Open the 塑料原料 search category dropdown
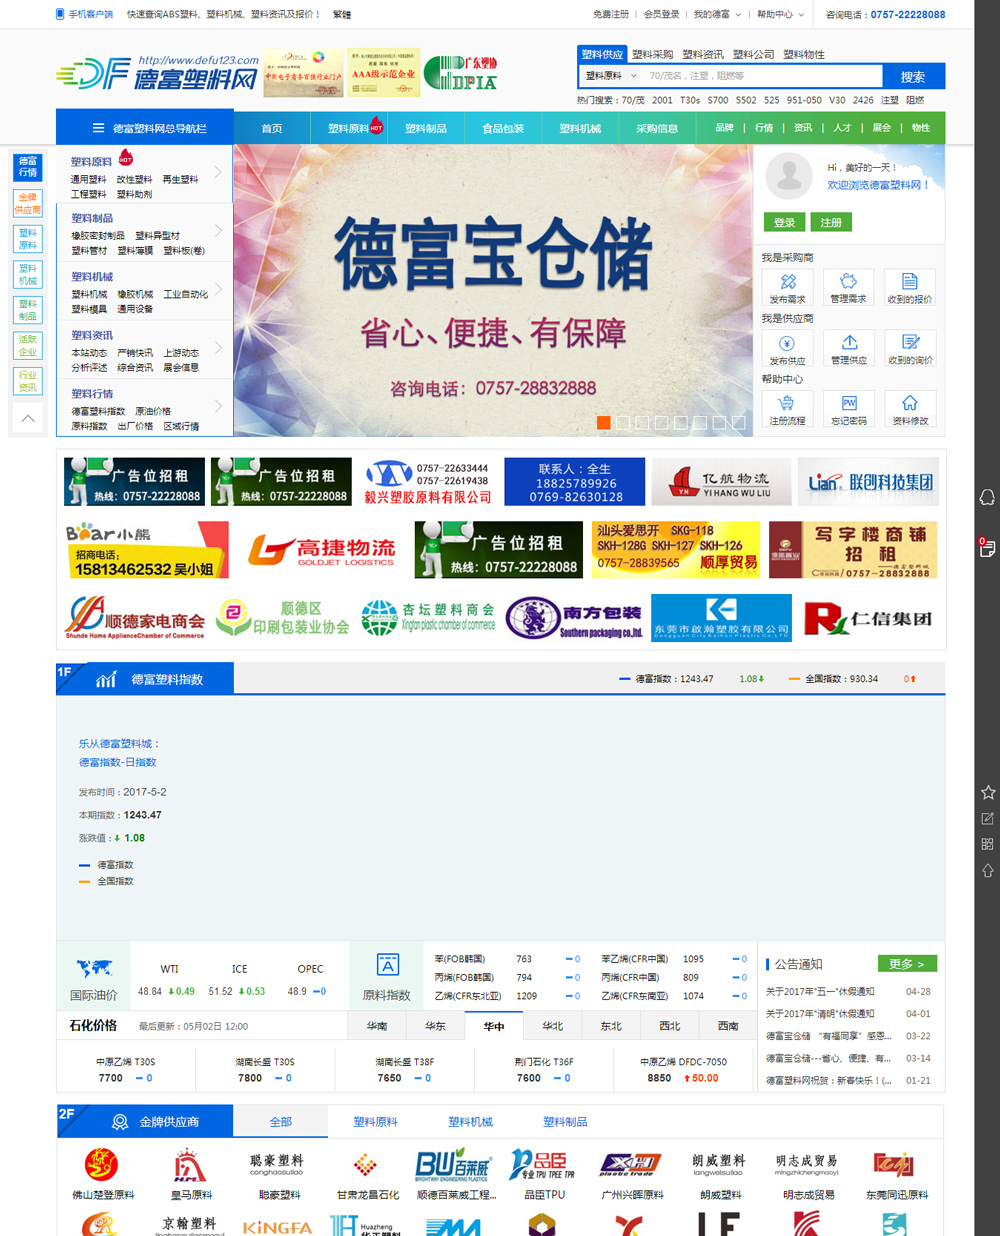This screenshot has width=1000, height=1236. coord(609,76)
